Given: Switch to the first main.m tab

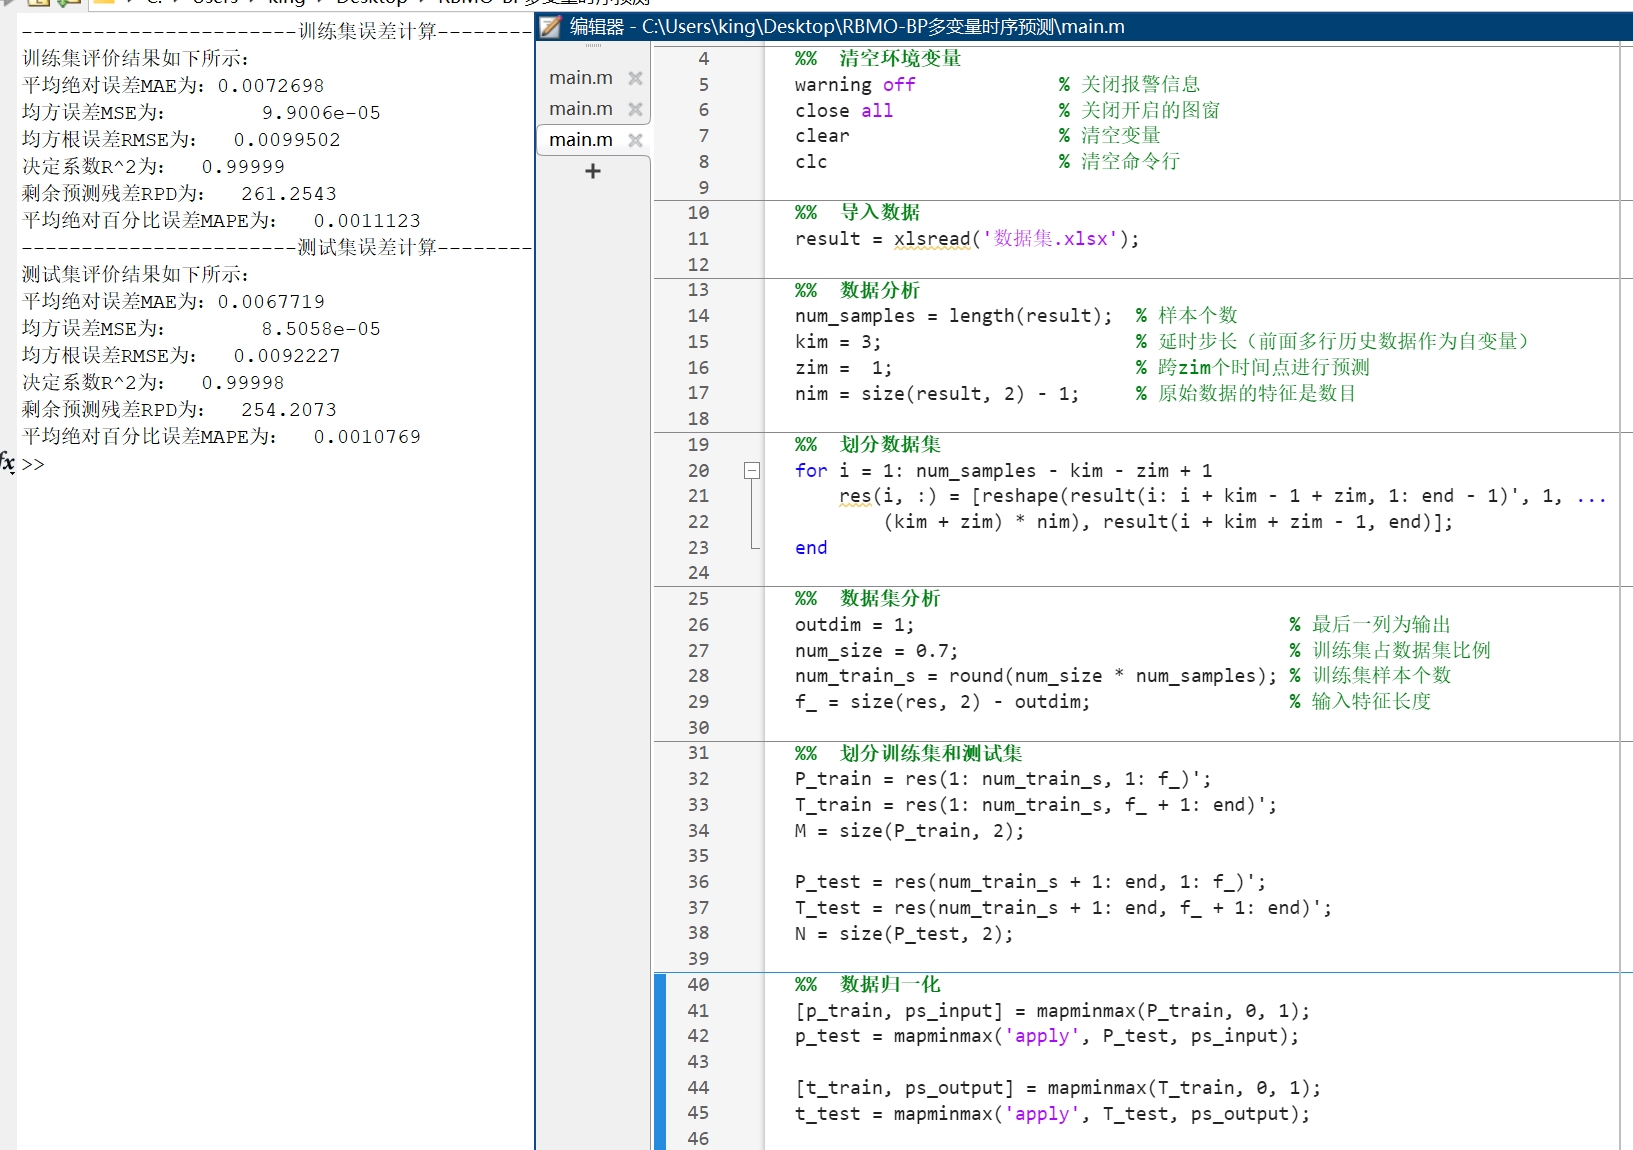Looking at the screenshot, I should tap(580, 77).
